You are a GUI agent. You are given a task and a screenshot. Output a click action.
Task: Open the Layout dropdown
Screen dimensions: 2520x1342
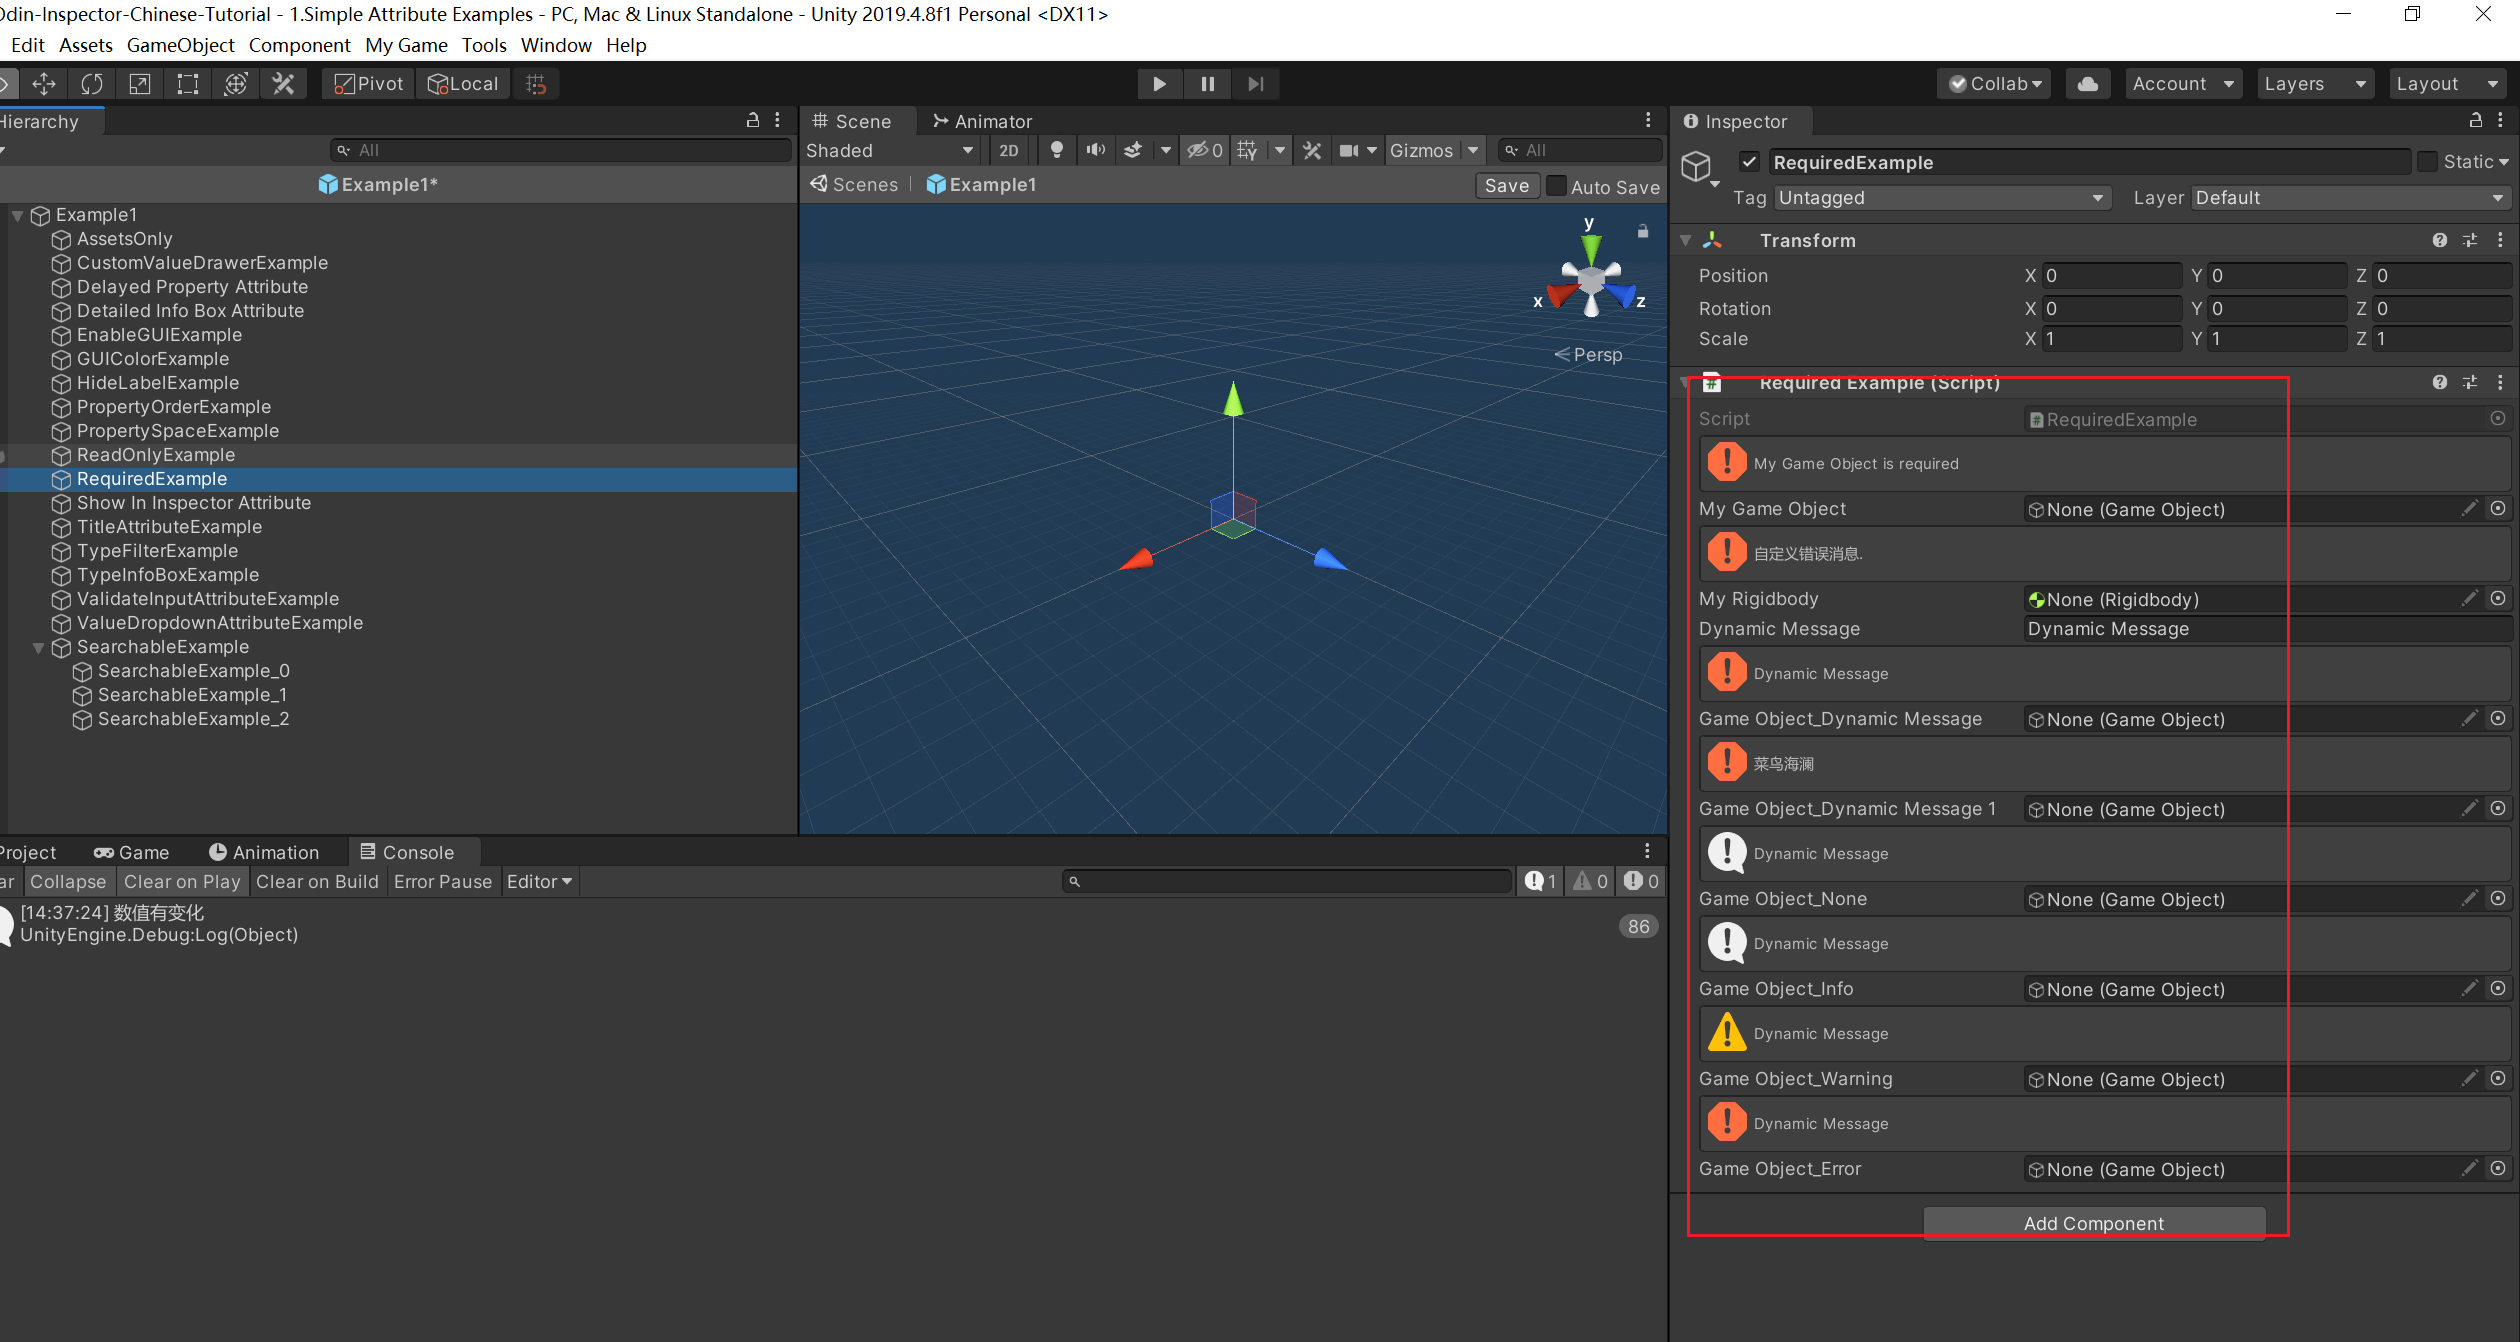click(2447, 84)
